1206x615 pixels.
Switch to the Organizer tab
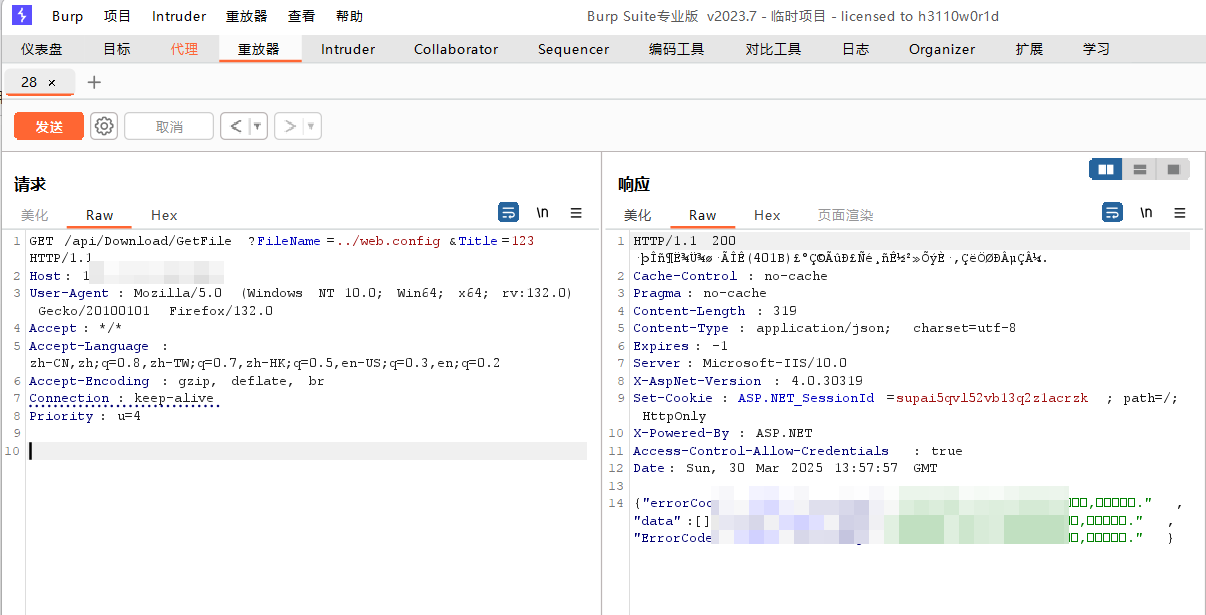(x=942, y=49)
